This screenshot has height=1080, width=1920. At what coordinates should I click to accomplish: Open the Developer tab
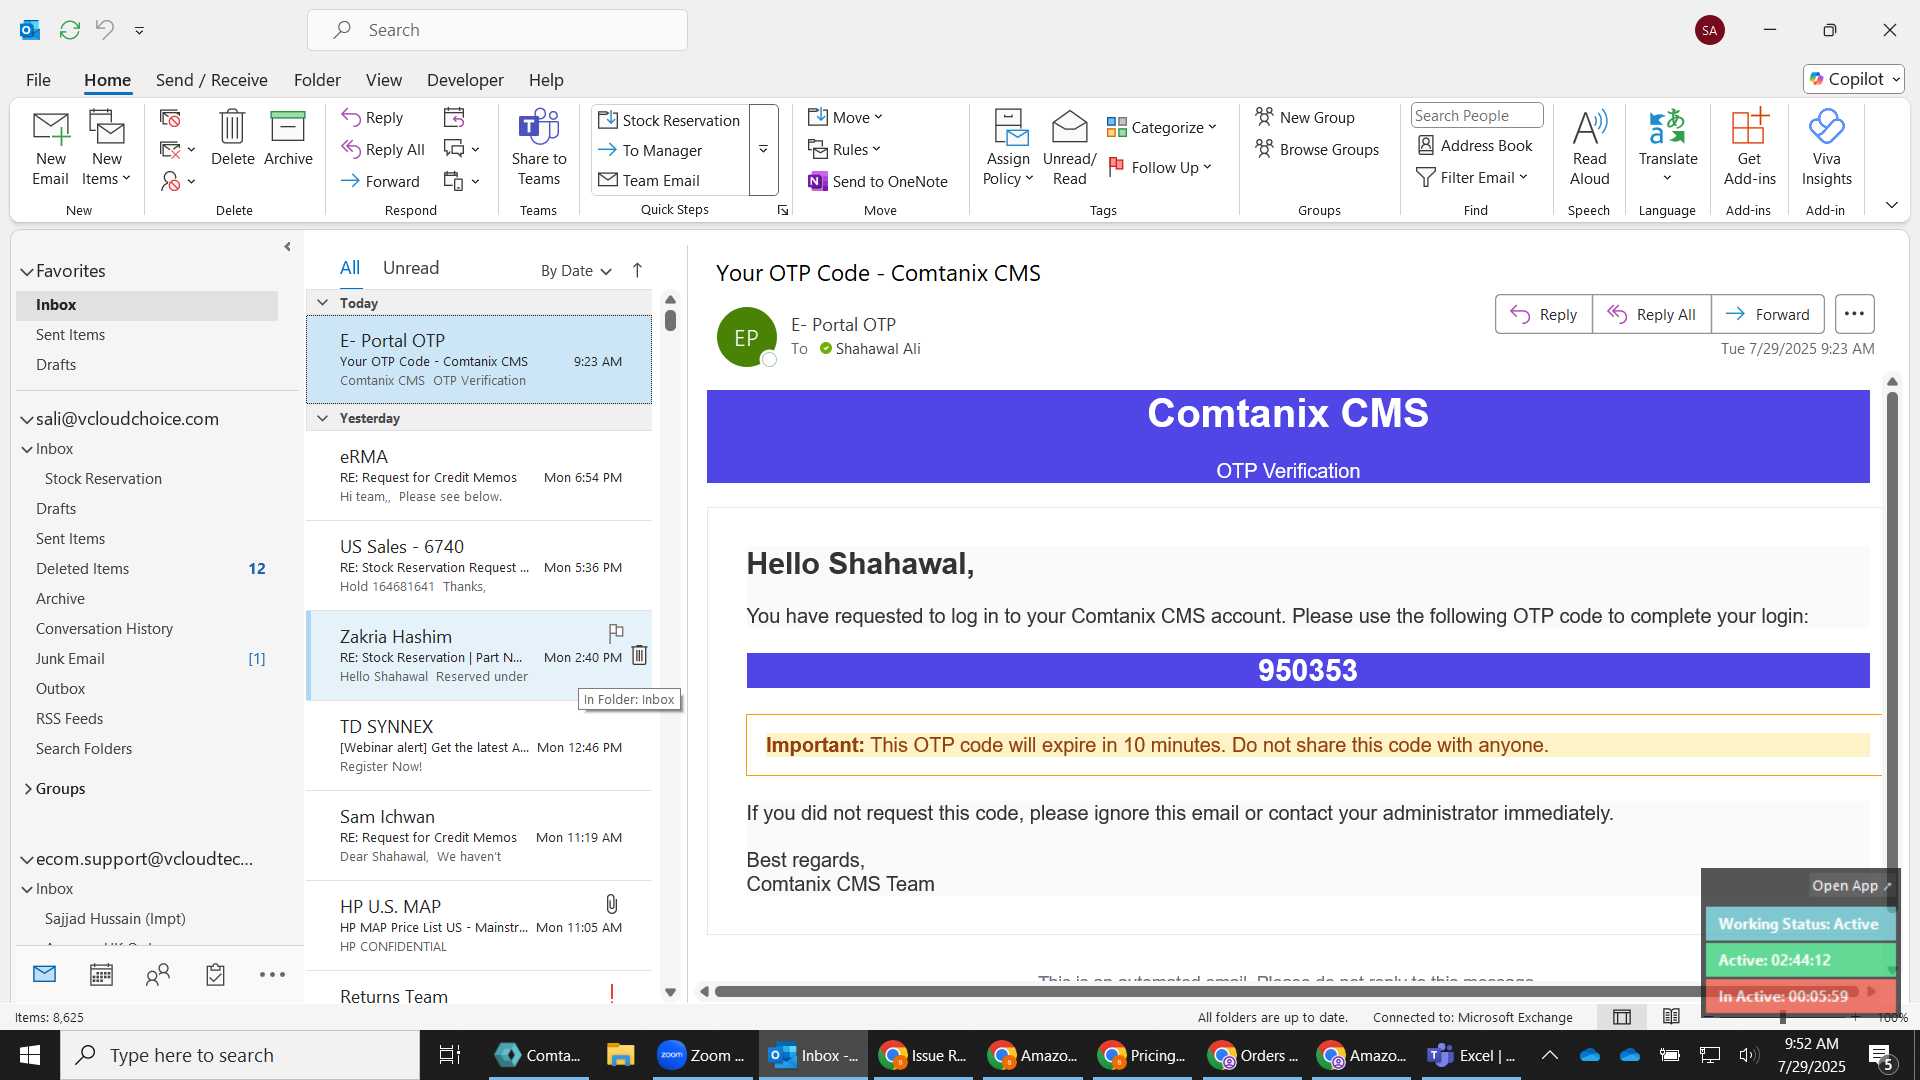465,80
